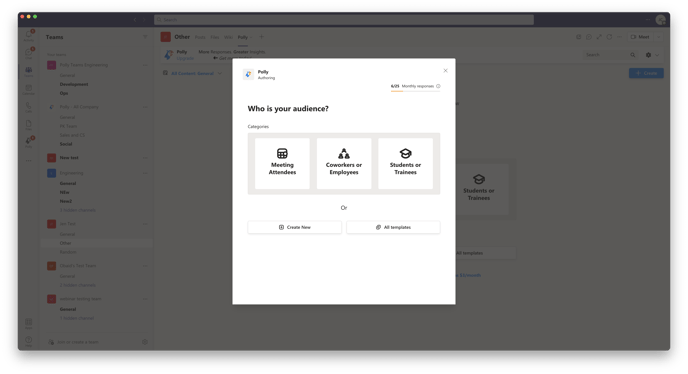Click the blue Create button
Screen dimensions: 688x374
[x=646, y=73]
